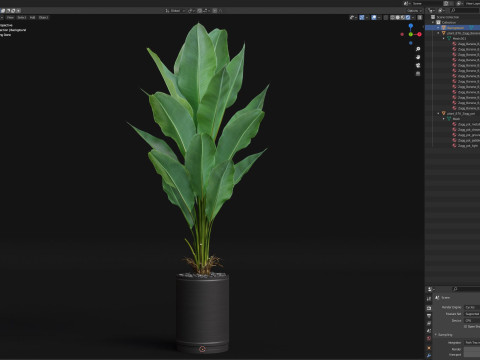Click the green mesh data icon under pot object
This screenshot has width=480, height=360.
[449, 119]
